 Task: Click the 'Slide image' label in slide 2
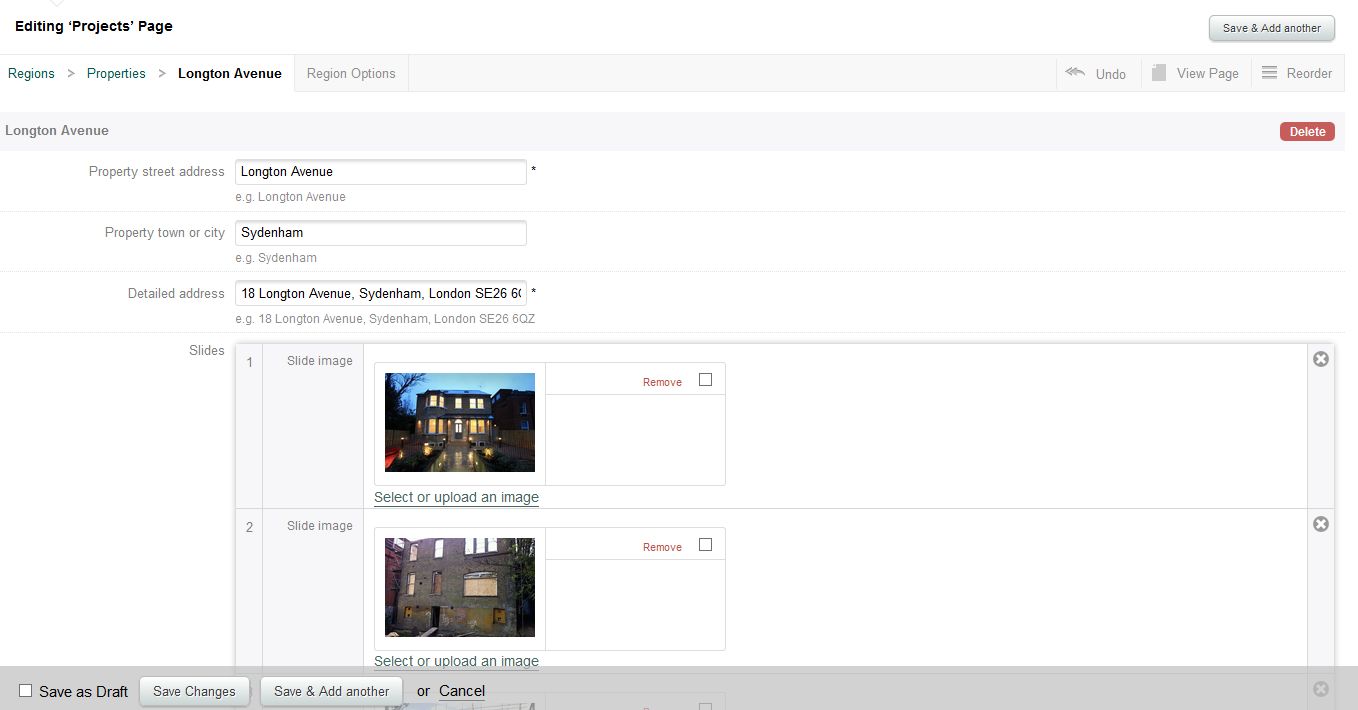point(320,526)
